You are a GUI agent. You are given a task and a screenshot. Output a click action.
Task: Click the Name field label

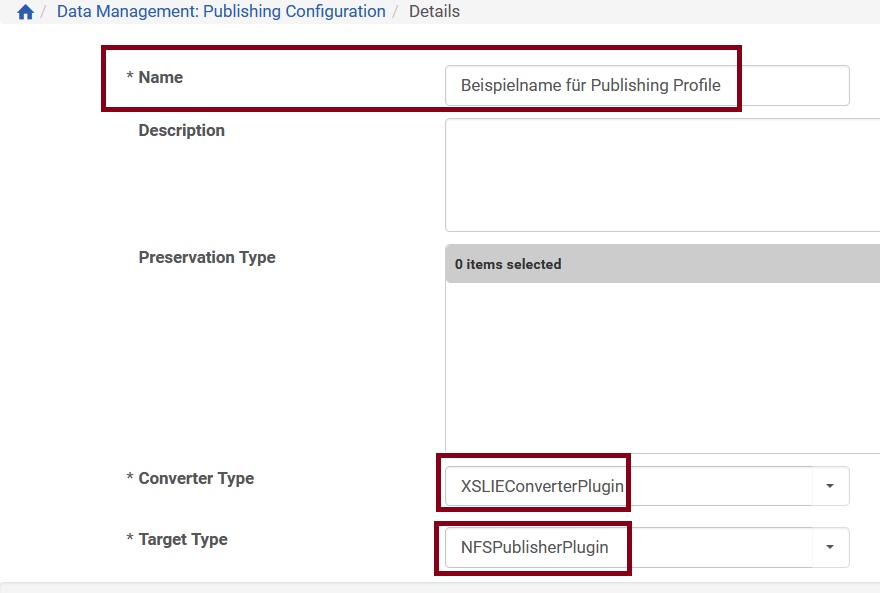160,77
